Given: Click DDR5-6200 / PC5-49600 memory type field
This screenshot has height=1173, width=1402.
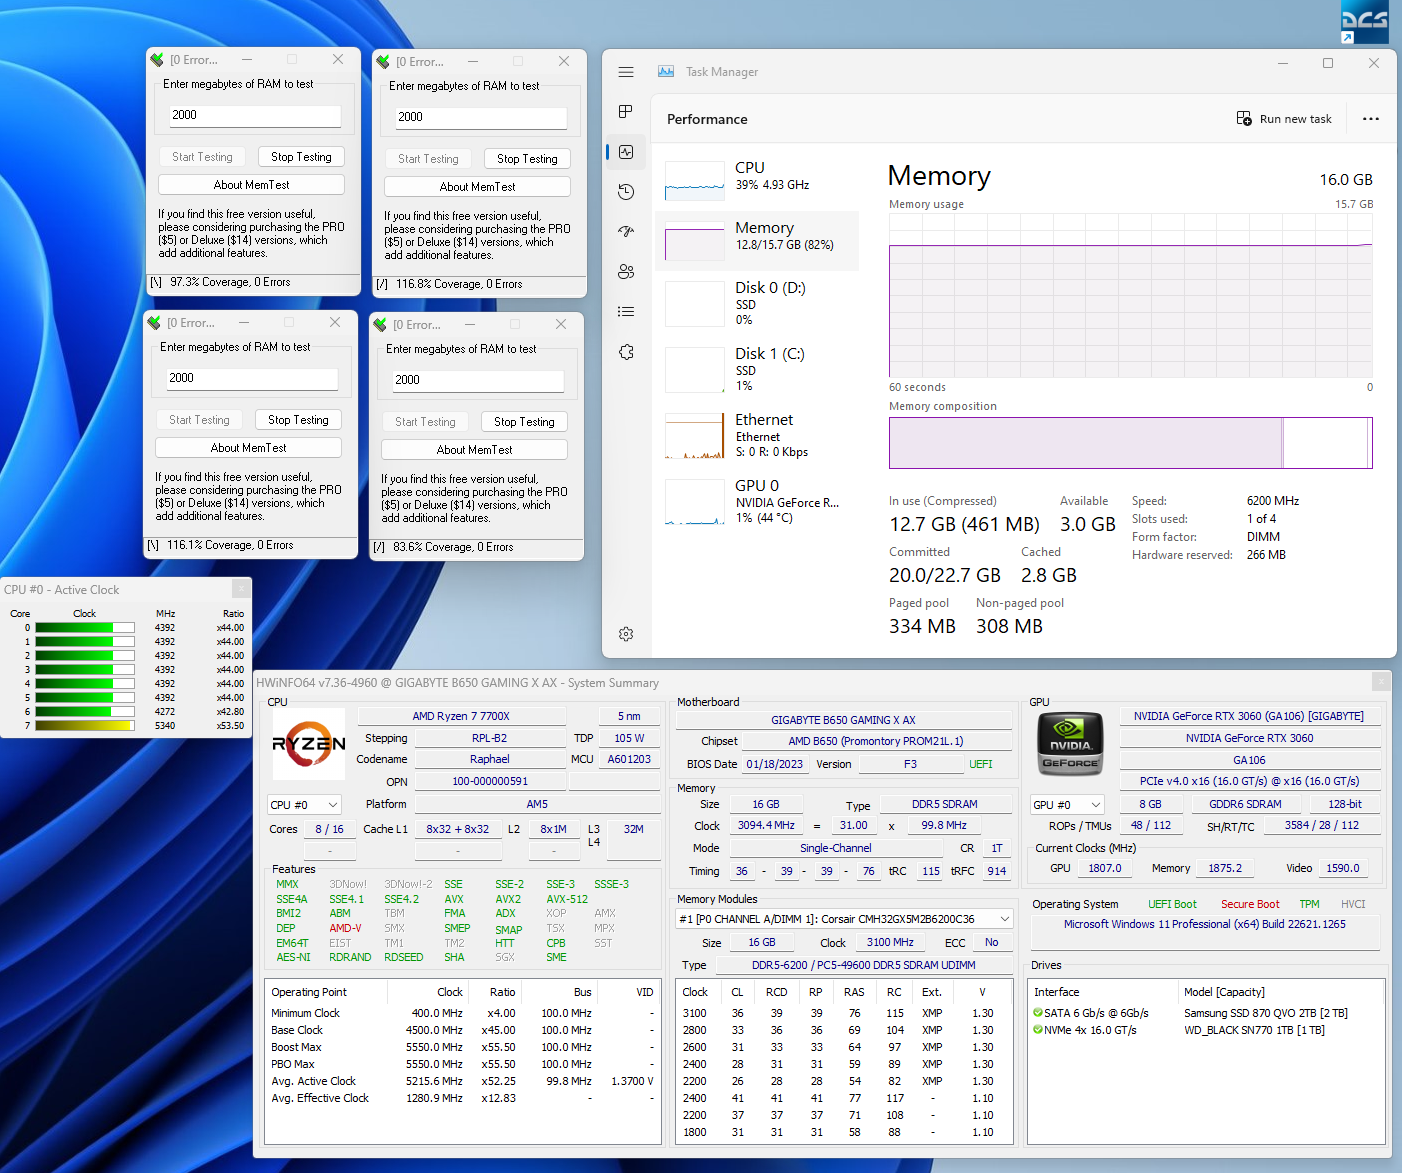Looking at the screenshot, I should [864, 965].
